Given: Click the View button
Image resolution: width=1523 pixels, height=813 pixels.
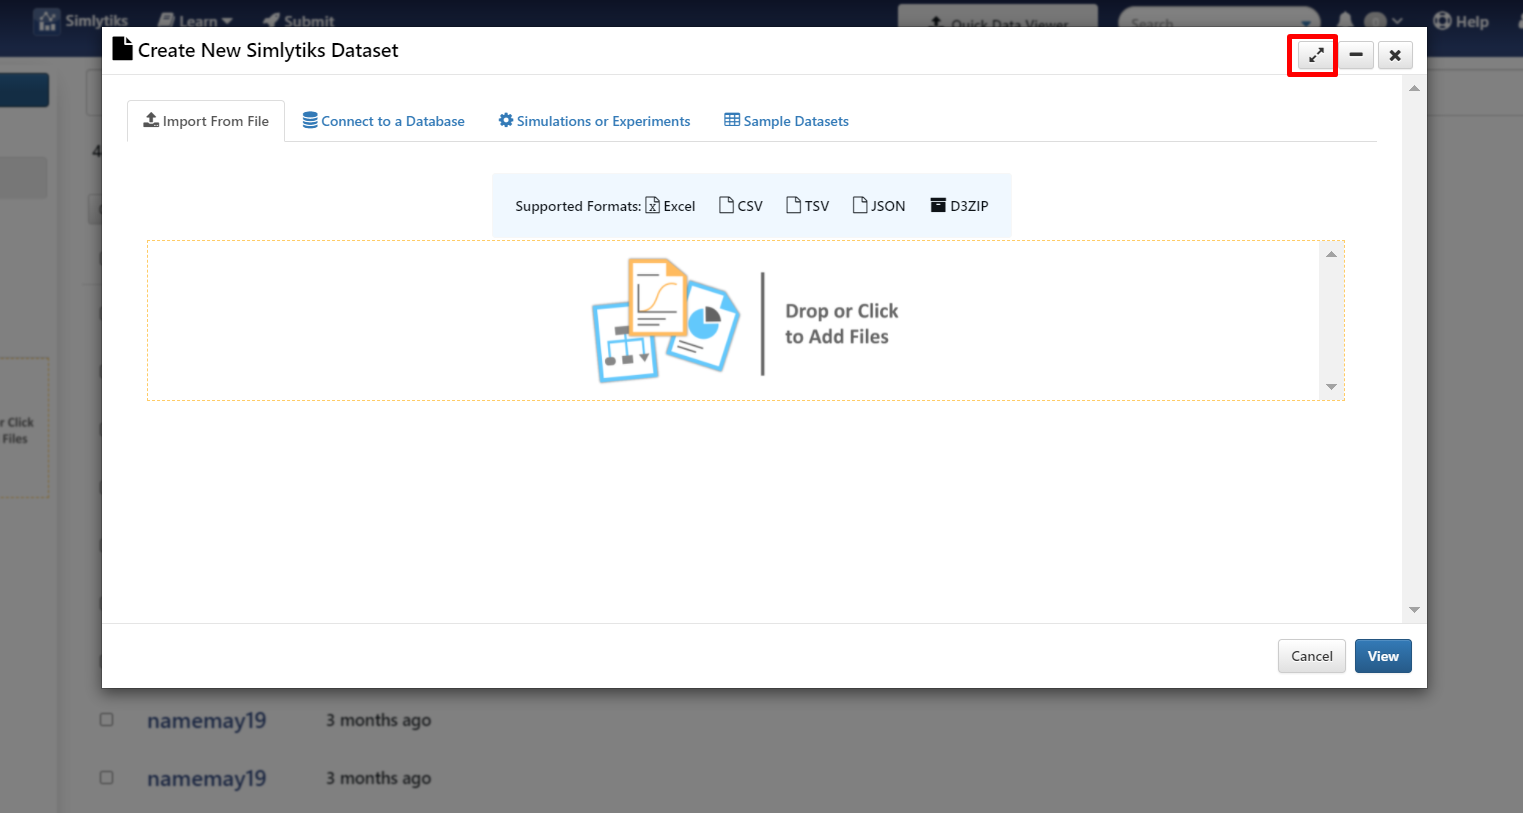Looking at the screenshot, I should coord(1383,656).
